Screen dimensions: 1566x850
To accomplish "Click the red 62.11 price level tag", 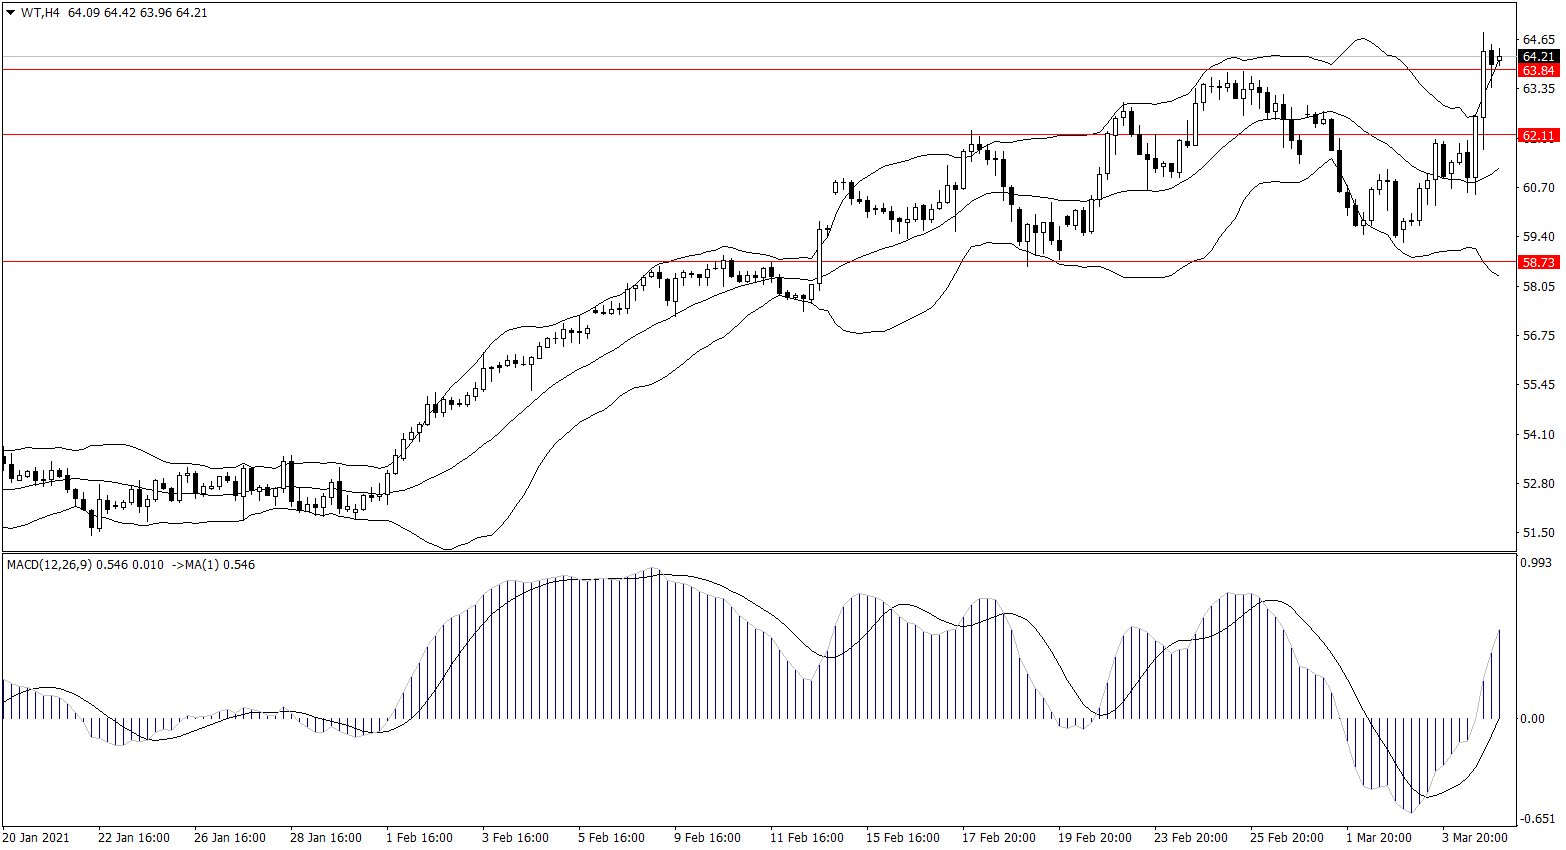I will (x=1538, y=136).
